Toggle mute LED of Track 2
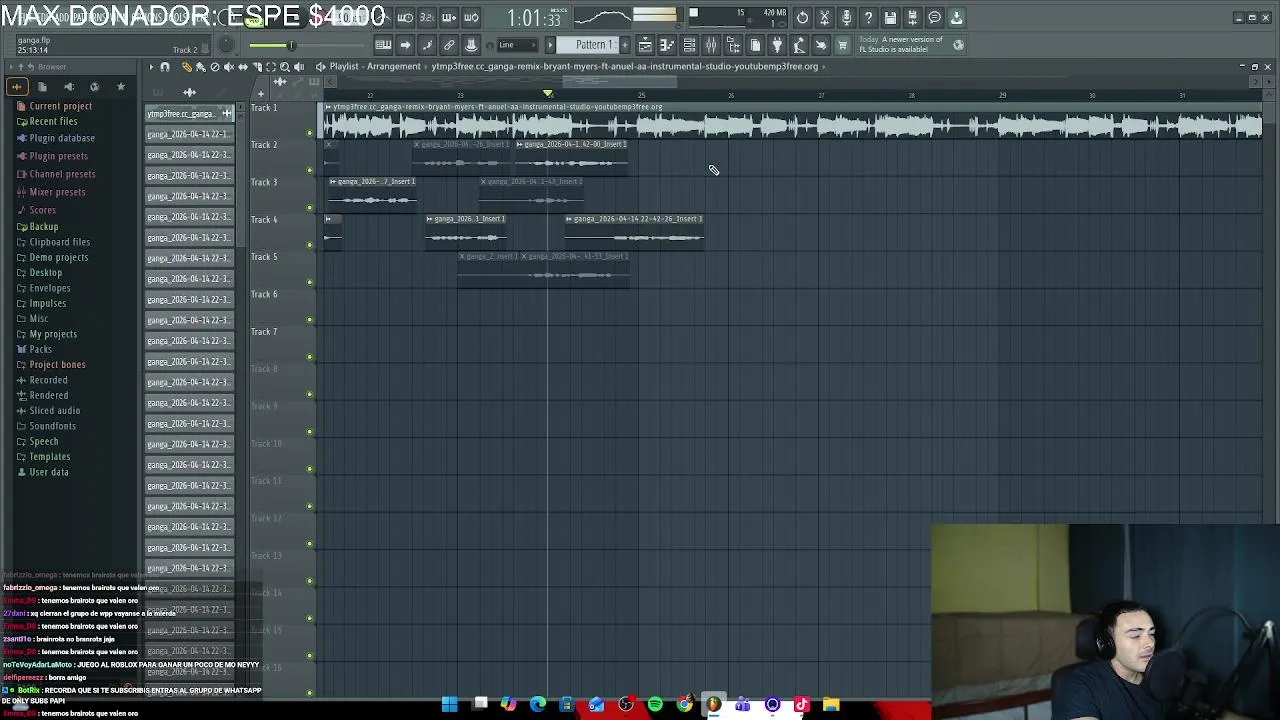This screenshot has height=720, width=1280. [310, 170]
